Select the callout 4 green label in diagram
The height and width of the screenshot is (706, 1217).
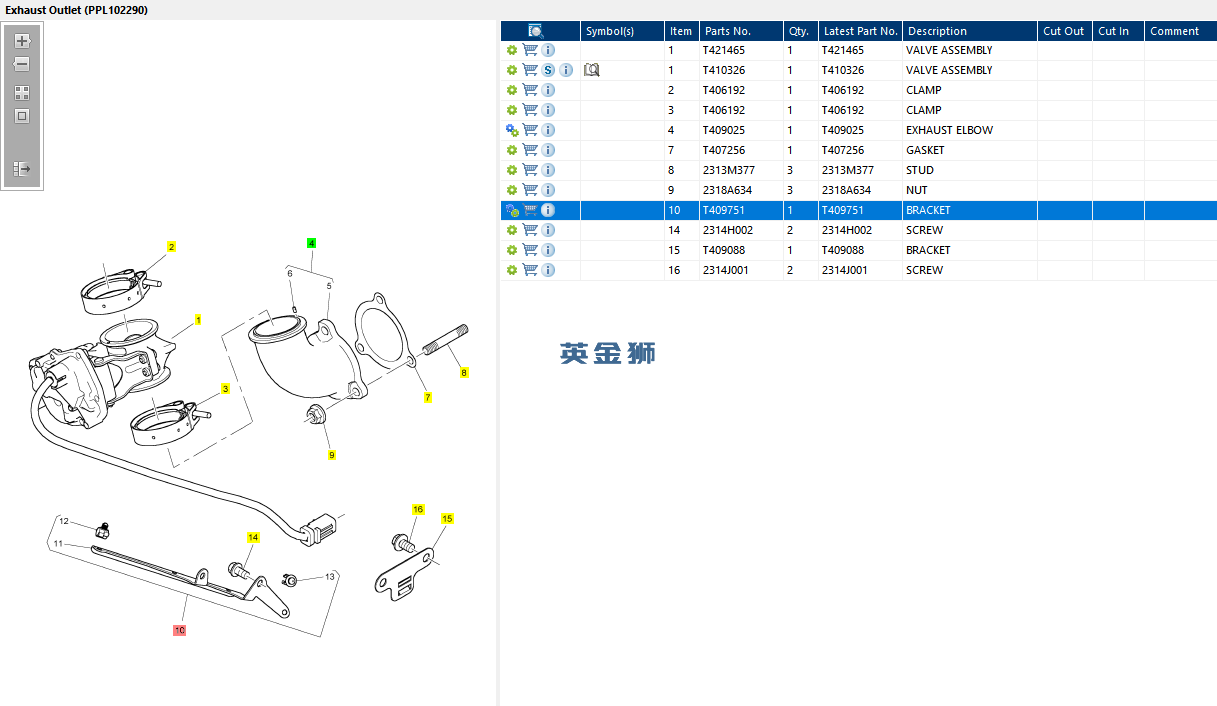pyautogui.click(x=311, y=243)
